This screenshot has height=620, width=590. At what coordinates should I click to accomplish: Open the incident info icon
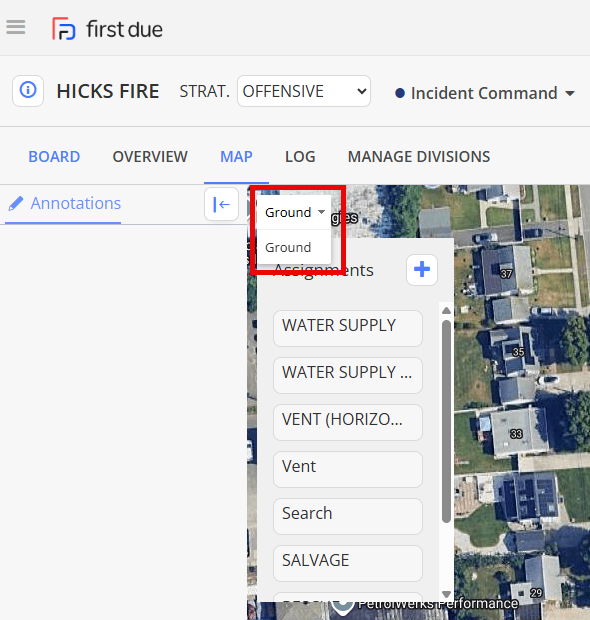pyautogui.click(x=28, y=91)
